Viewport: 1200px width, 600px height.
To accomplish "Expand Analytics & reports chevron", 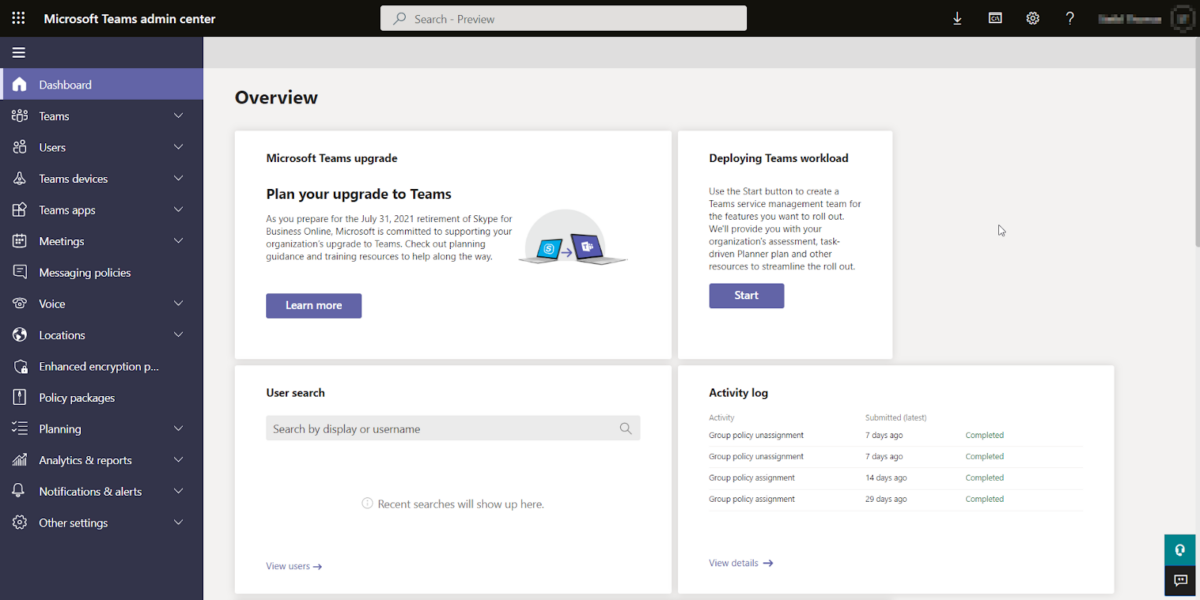I will (178, 459).
